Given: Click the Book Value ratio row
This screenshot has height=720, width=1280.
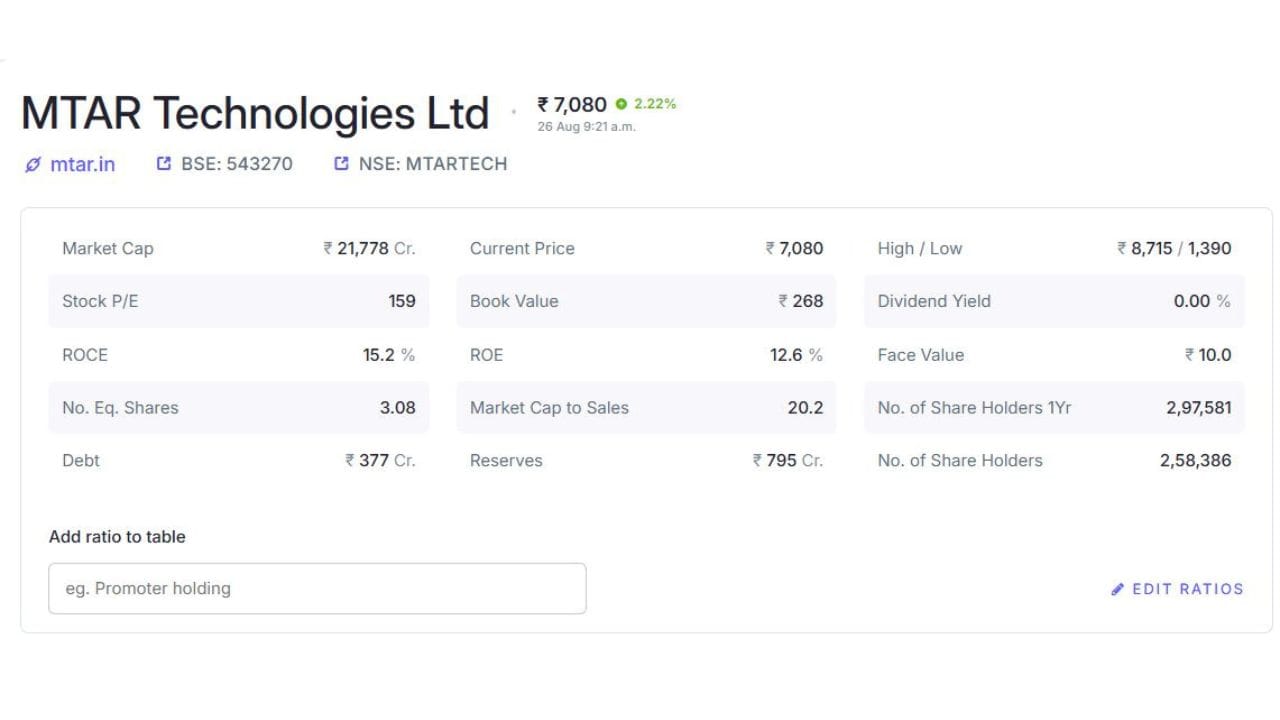Looking at the screenshot, I should click(x=646, y=301).
